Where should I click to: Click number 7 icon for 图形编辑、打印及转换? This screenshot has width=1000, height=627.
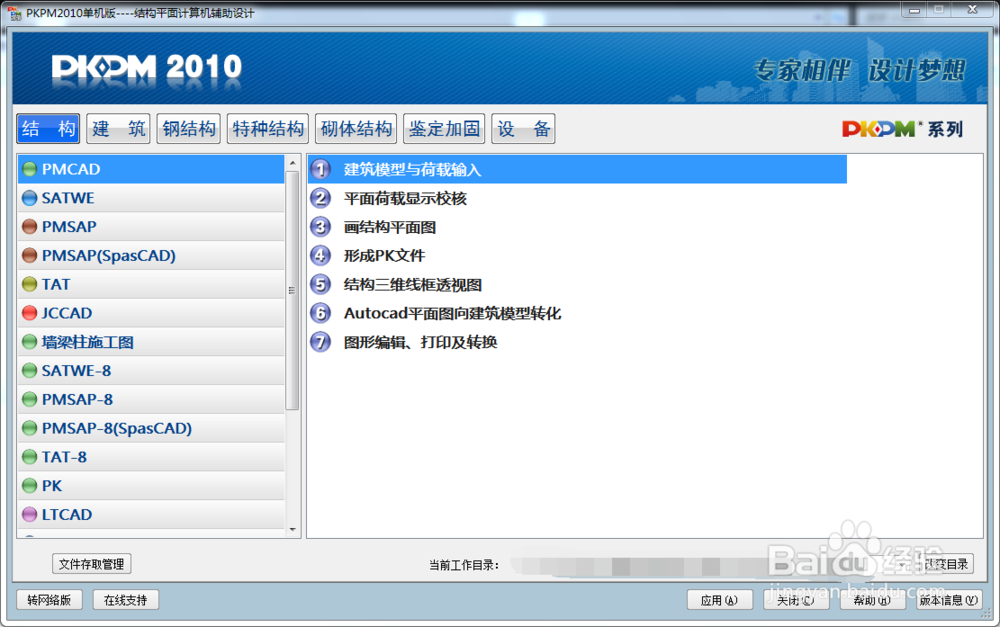[321, 342]
